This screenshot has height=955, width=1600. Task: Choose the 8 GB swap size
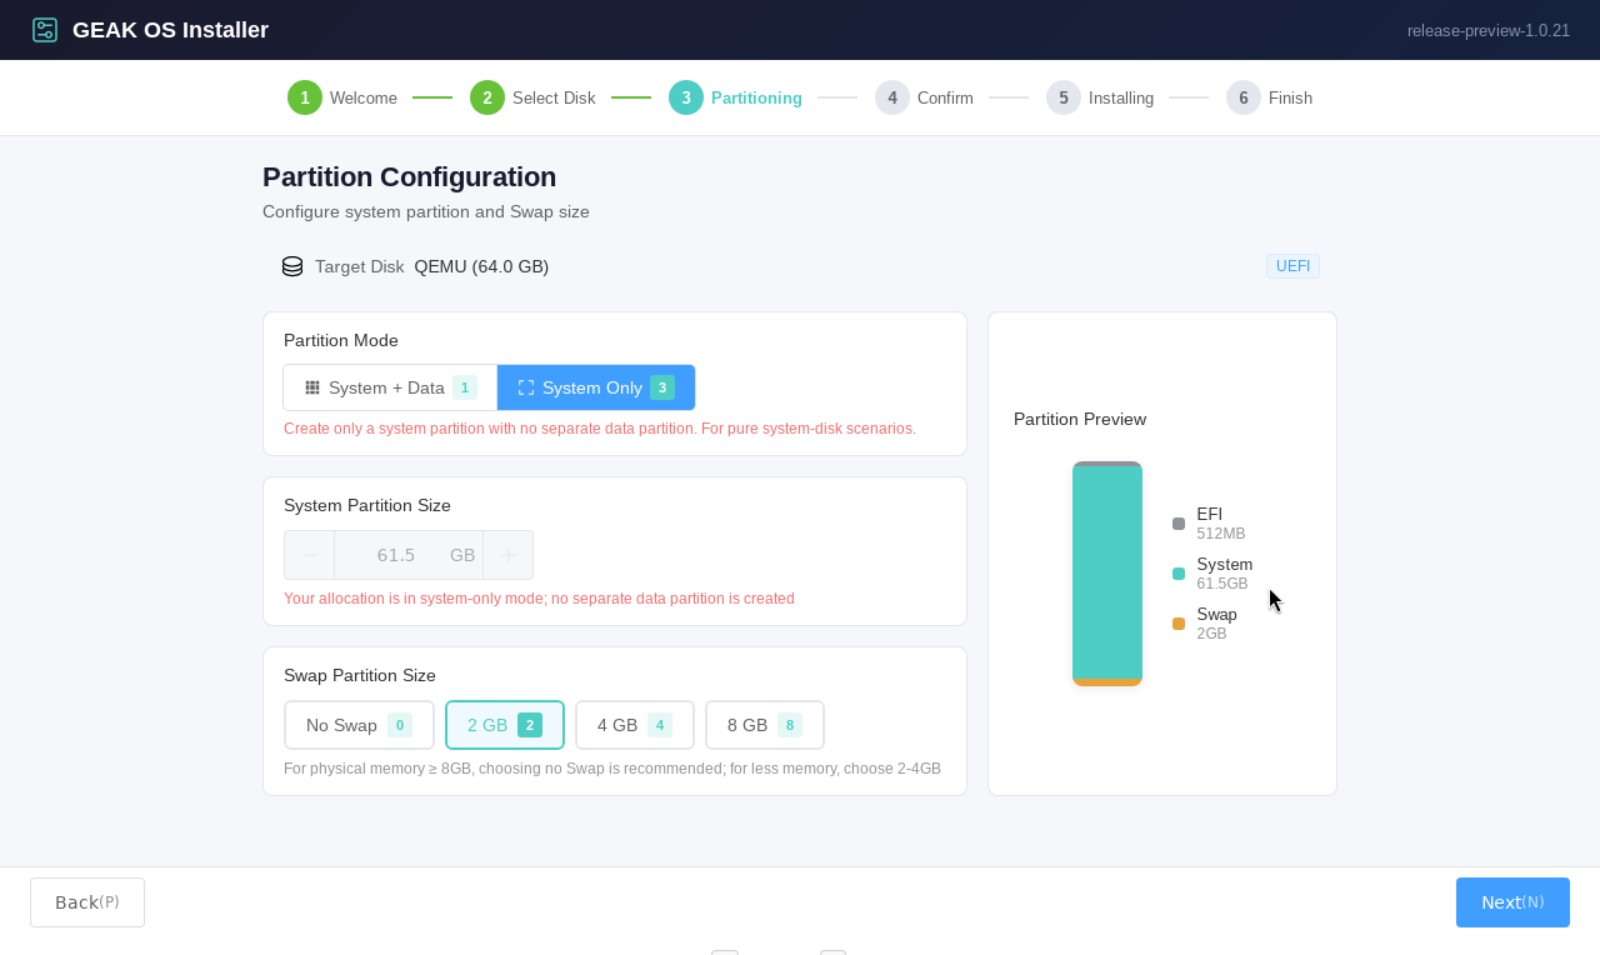point(765,725)
